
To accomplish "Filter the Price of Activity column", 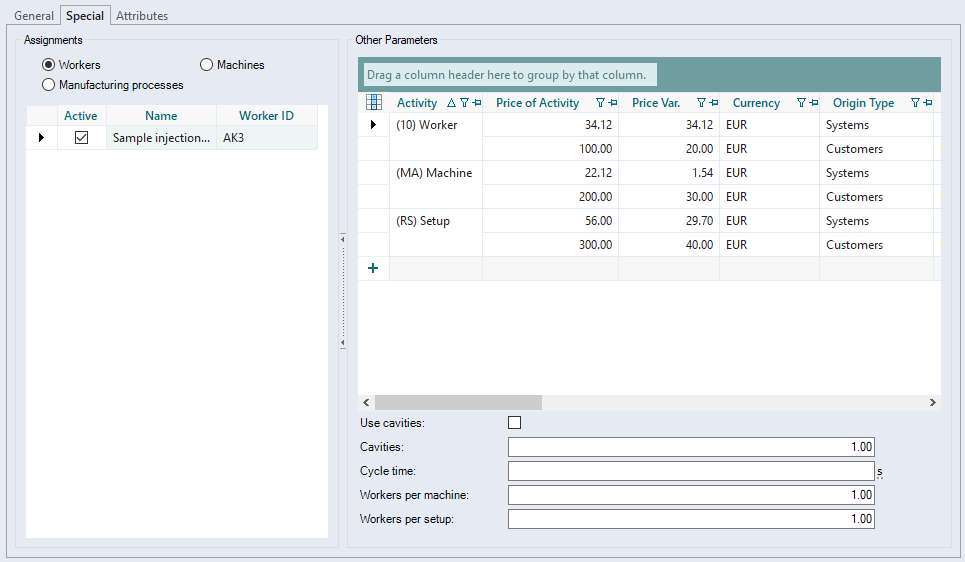I will coord(600,103).
